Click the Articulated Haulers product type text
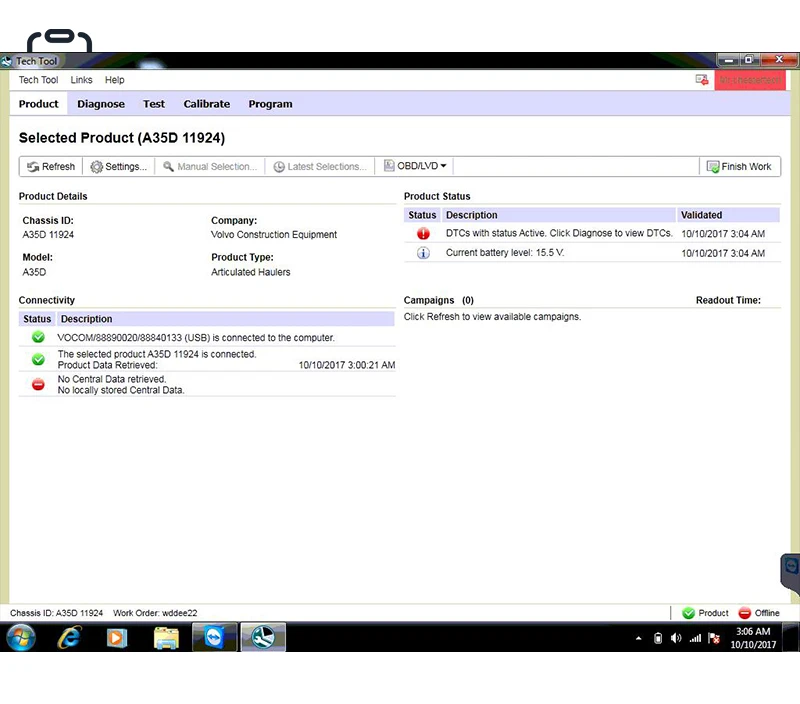Image resolution: width=800 pixels, height=704 pixels. coord(251,272)
